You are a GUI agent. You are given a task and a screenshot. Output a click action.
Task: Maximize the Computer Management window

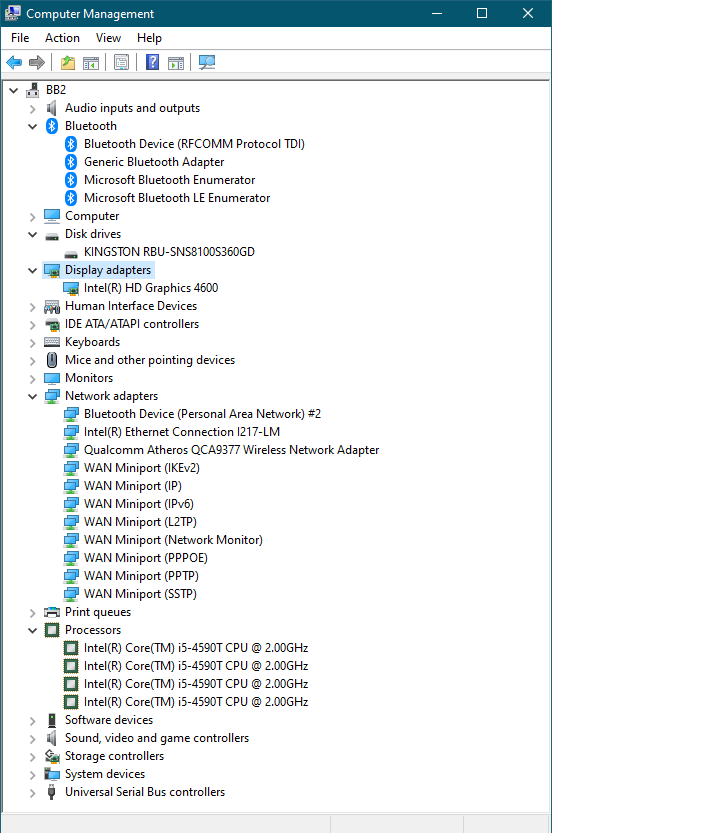(x=482, y=13)
